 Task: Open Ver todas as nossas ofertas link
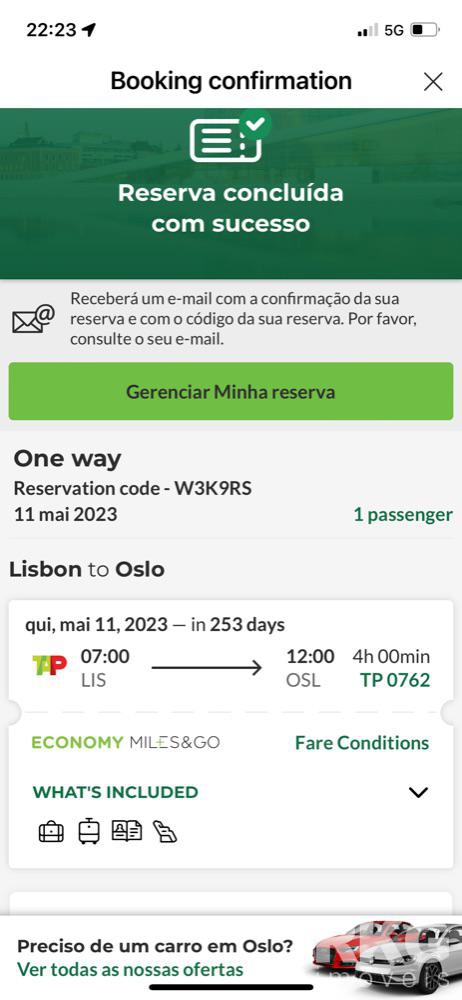130,969
